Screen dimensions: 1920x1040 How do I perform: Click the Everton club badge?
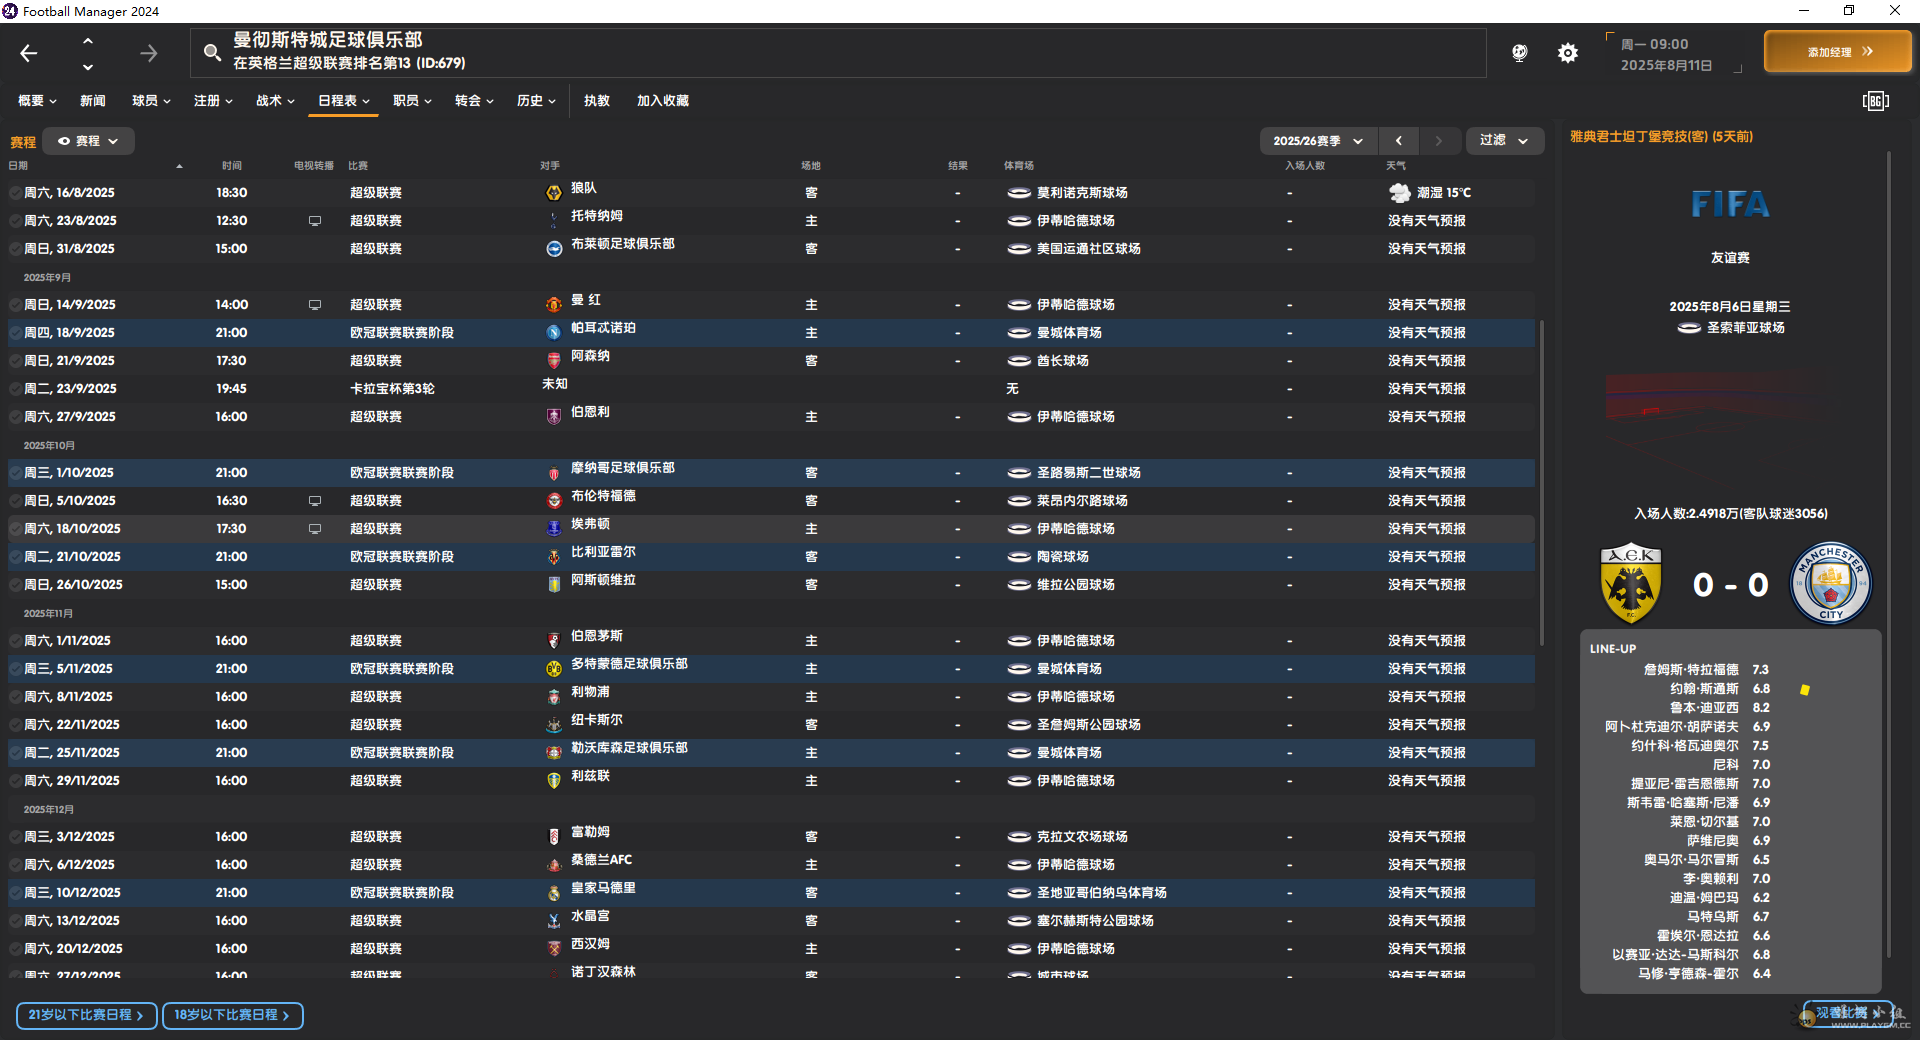tap(554, 529)
